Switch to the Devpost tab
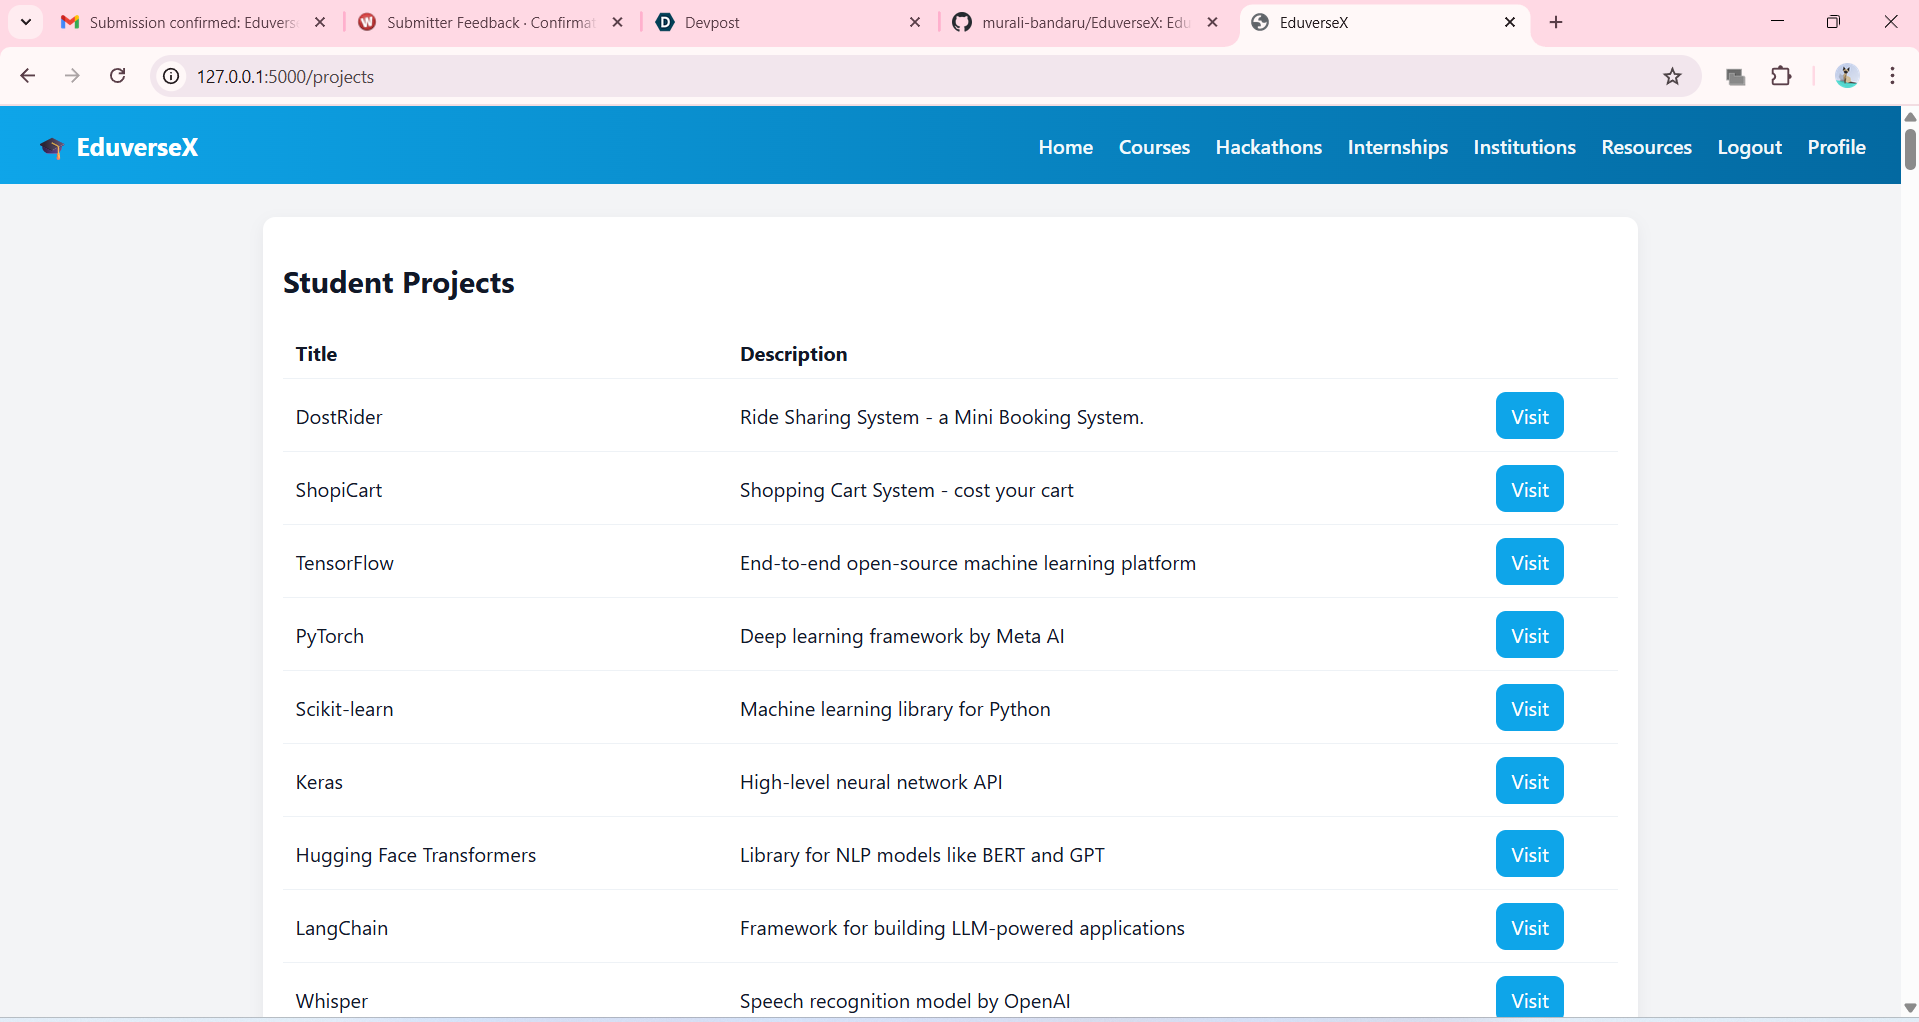This screenshot has width=1919, height=1022. coord(788,22)
